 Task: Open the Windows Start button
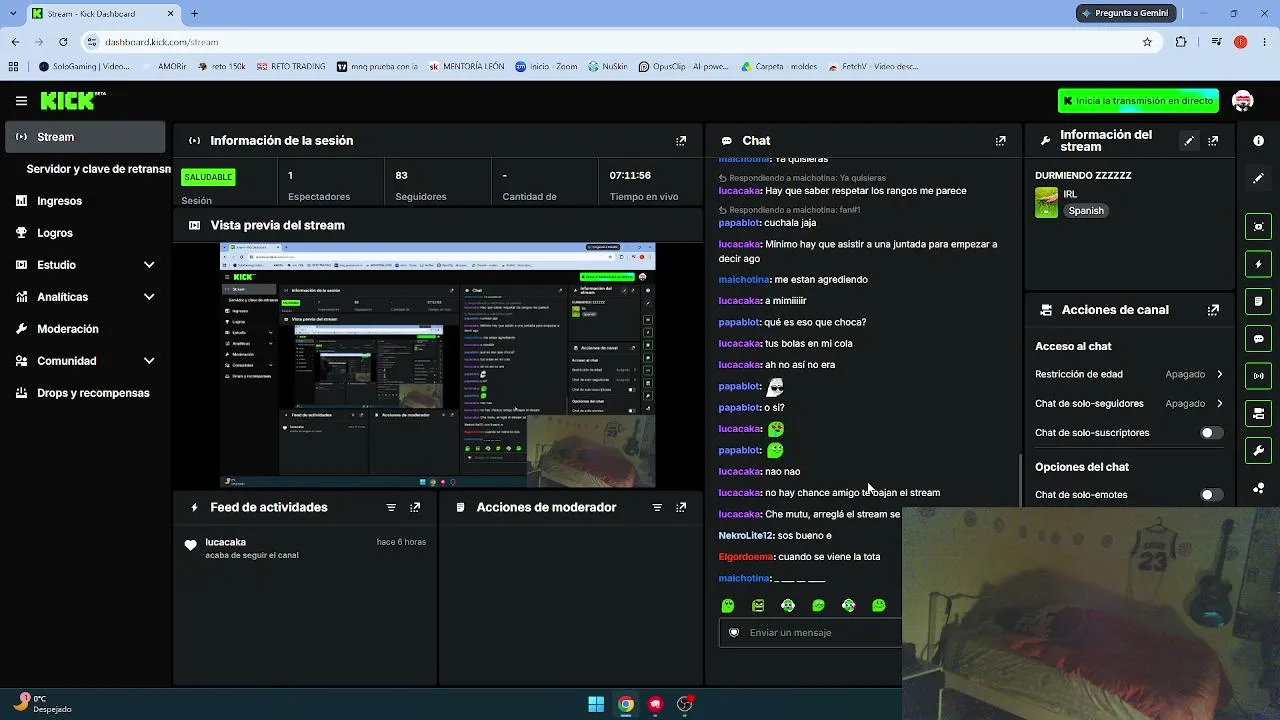pos(596,704)
